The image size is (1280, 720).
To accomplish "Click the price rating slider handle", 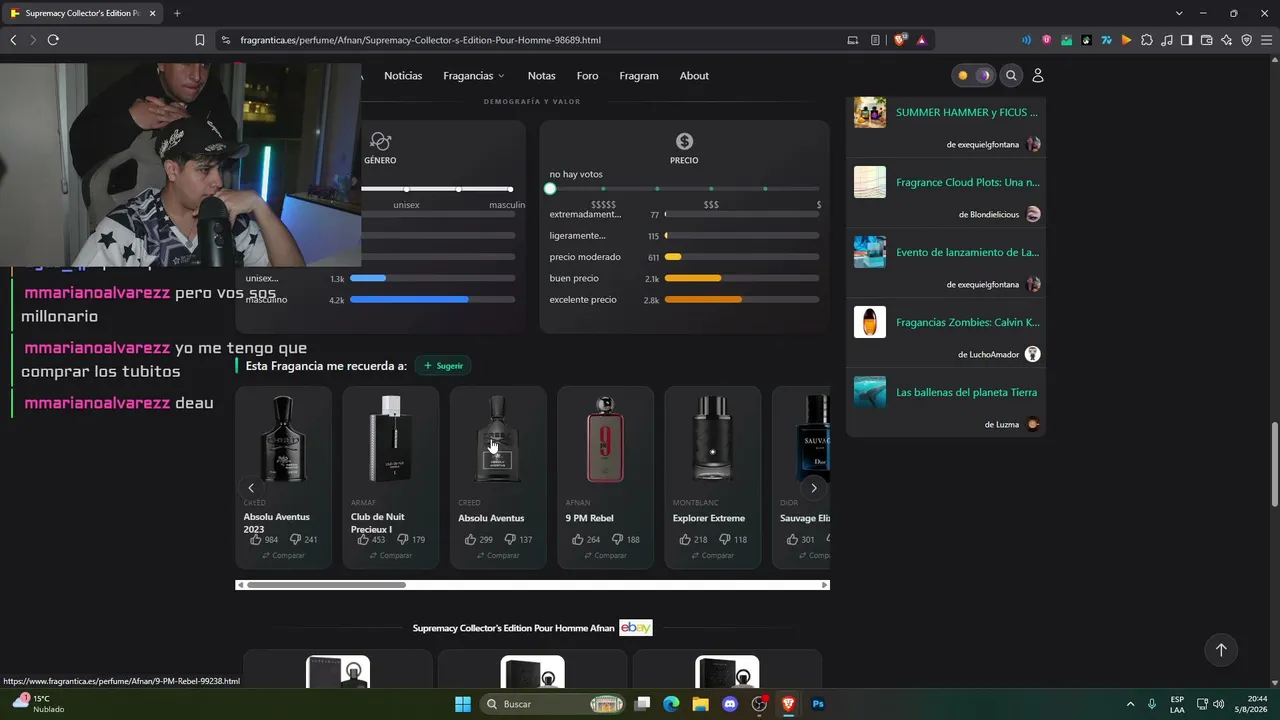I will point(550,189).
